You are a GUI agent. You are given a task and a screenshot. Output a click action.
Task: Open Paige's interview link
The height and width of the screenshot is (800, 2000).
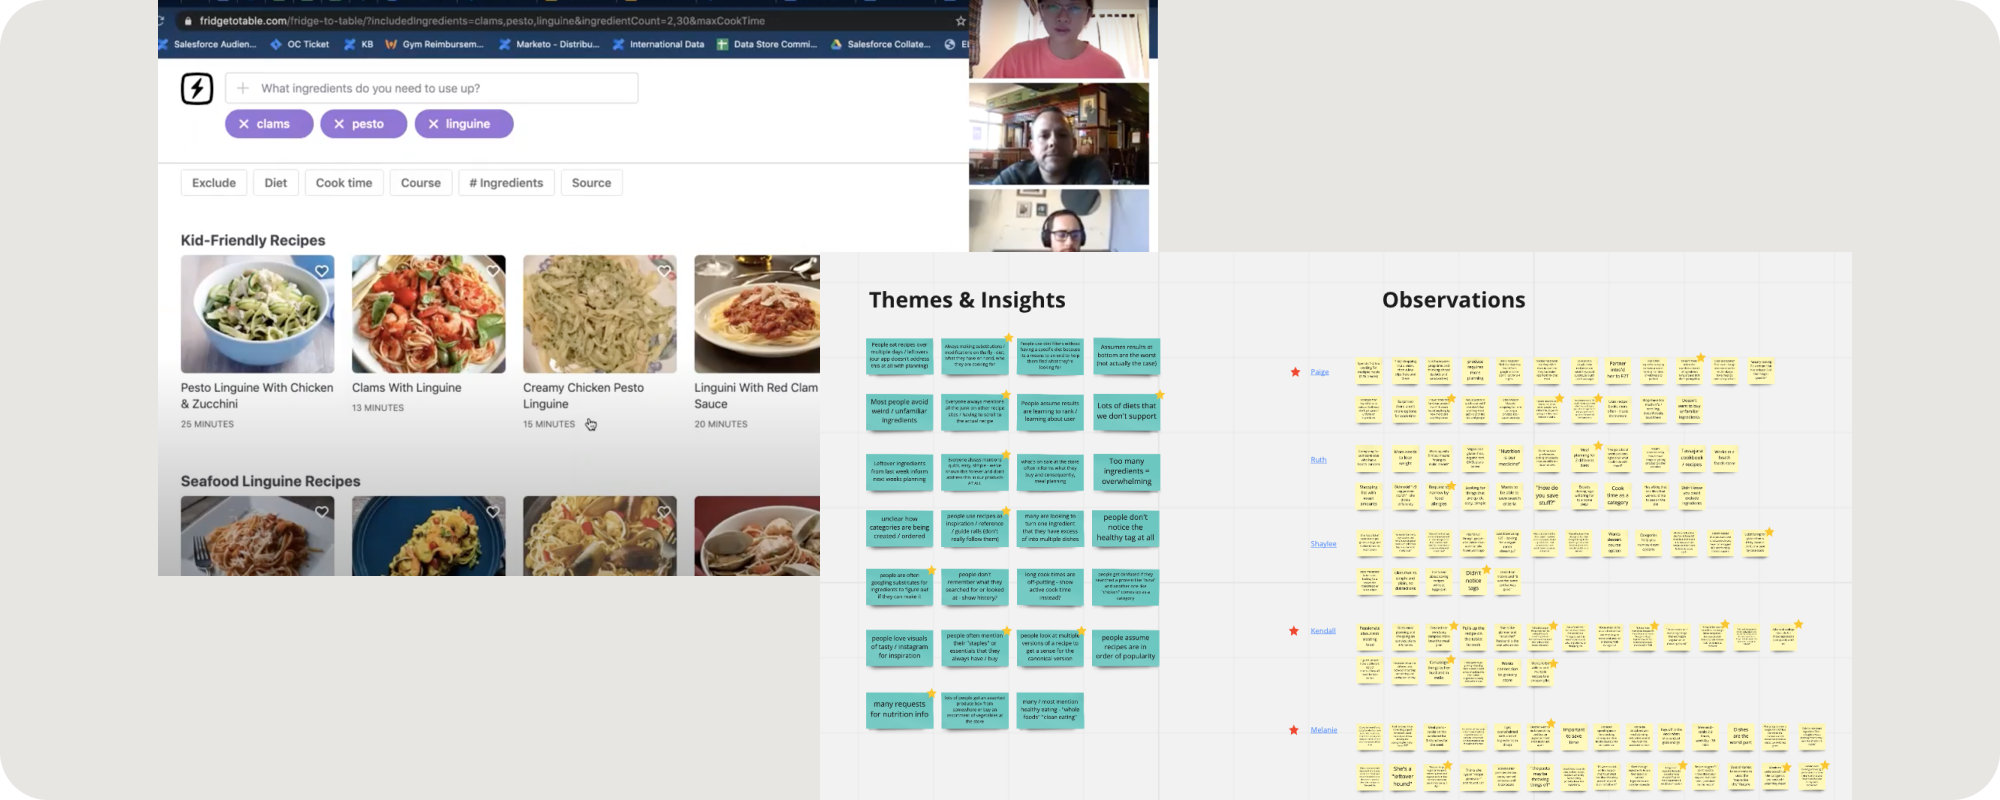click(1320, 372)
